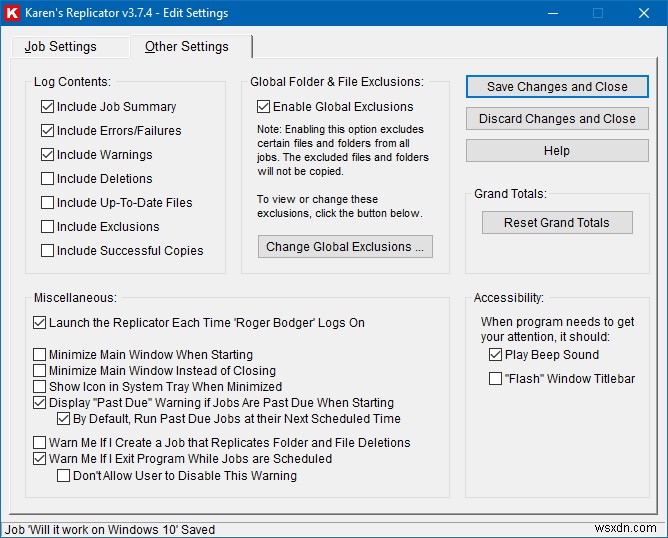Enable Include Deletions checkbox
The height and width of the screenshot is (538, 668).
pyautogui.click(x=47, y=178)
